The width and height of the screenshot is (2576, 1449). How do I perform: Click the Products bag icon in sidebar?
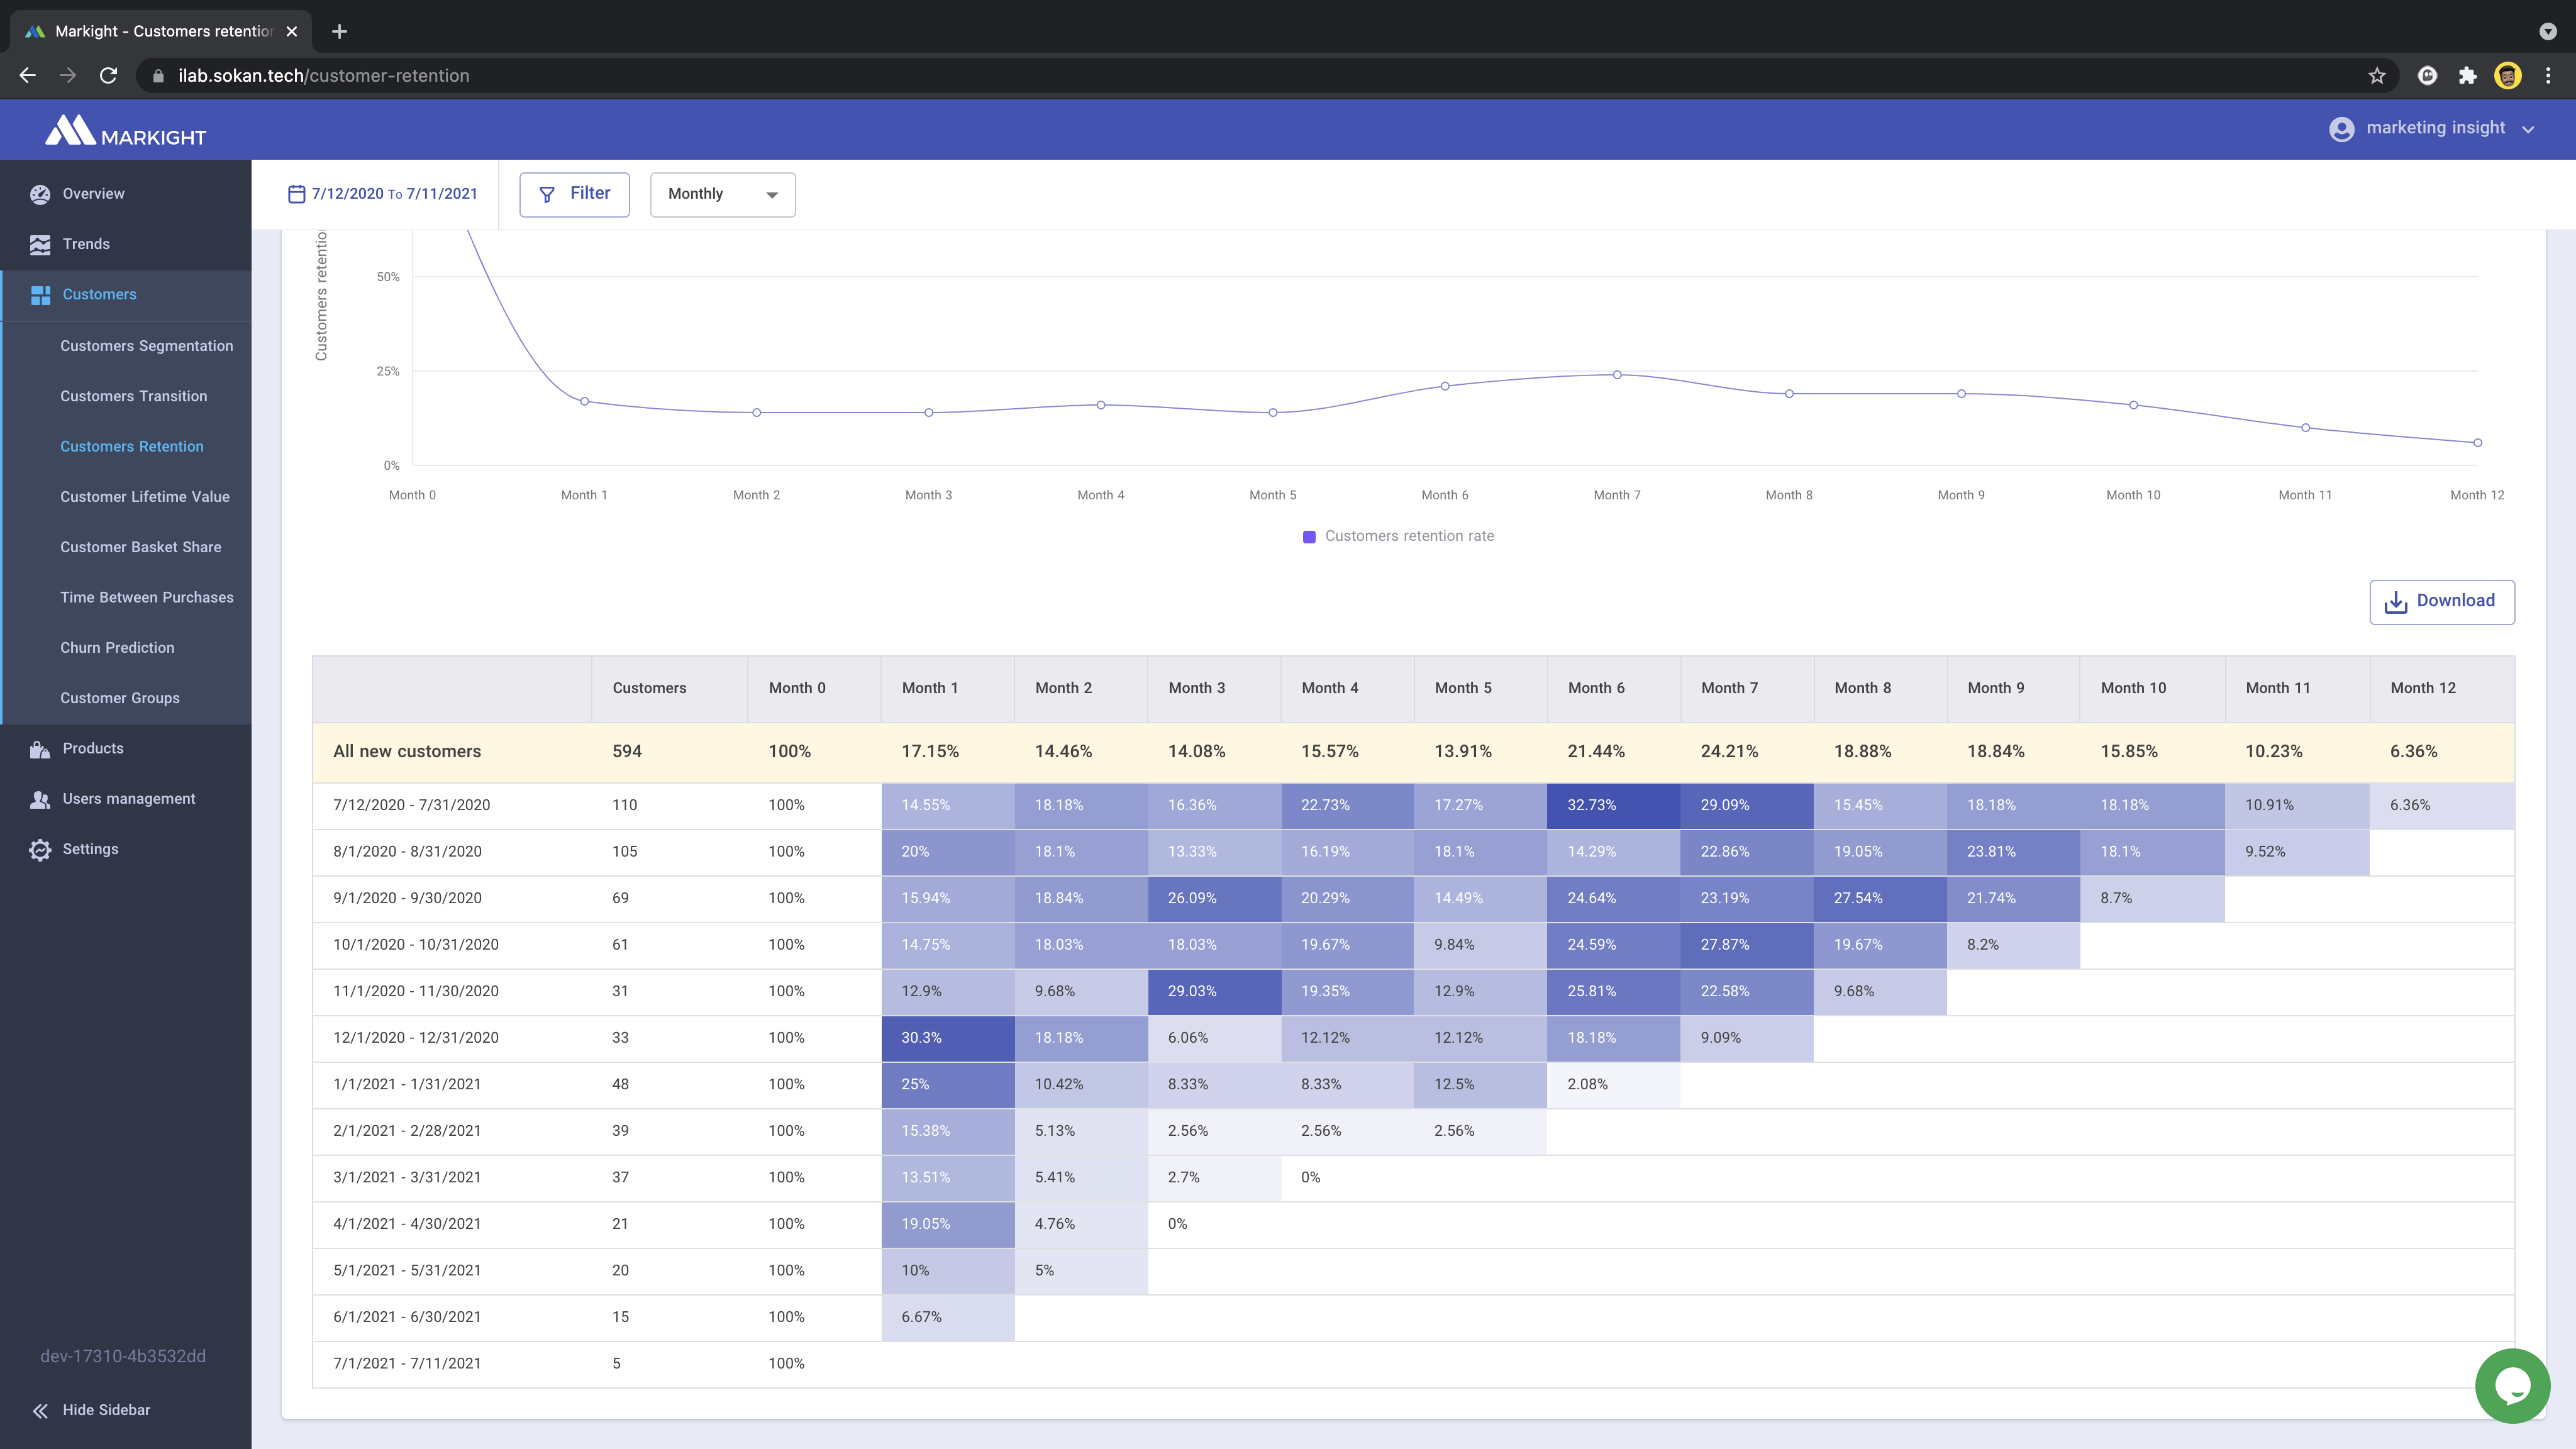[x=40, y=749]
